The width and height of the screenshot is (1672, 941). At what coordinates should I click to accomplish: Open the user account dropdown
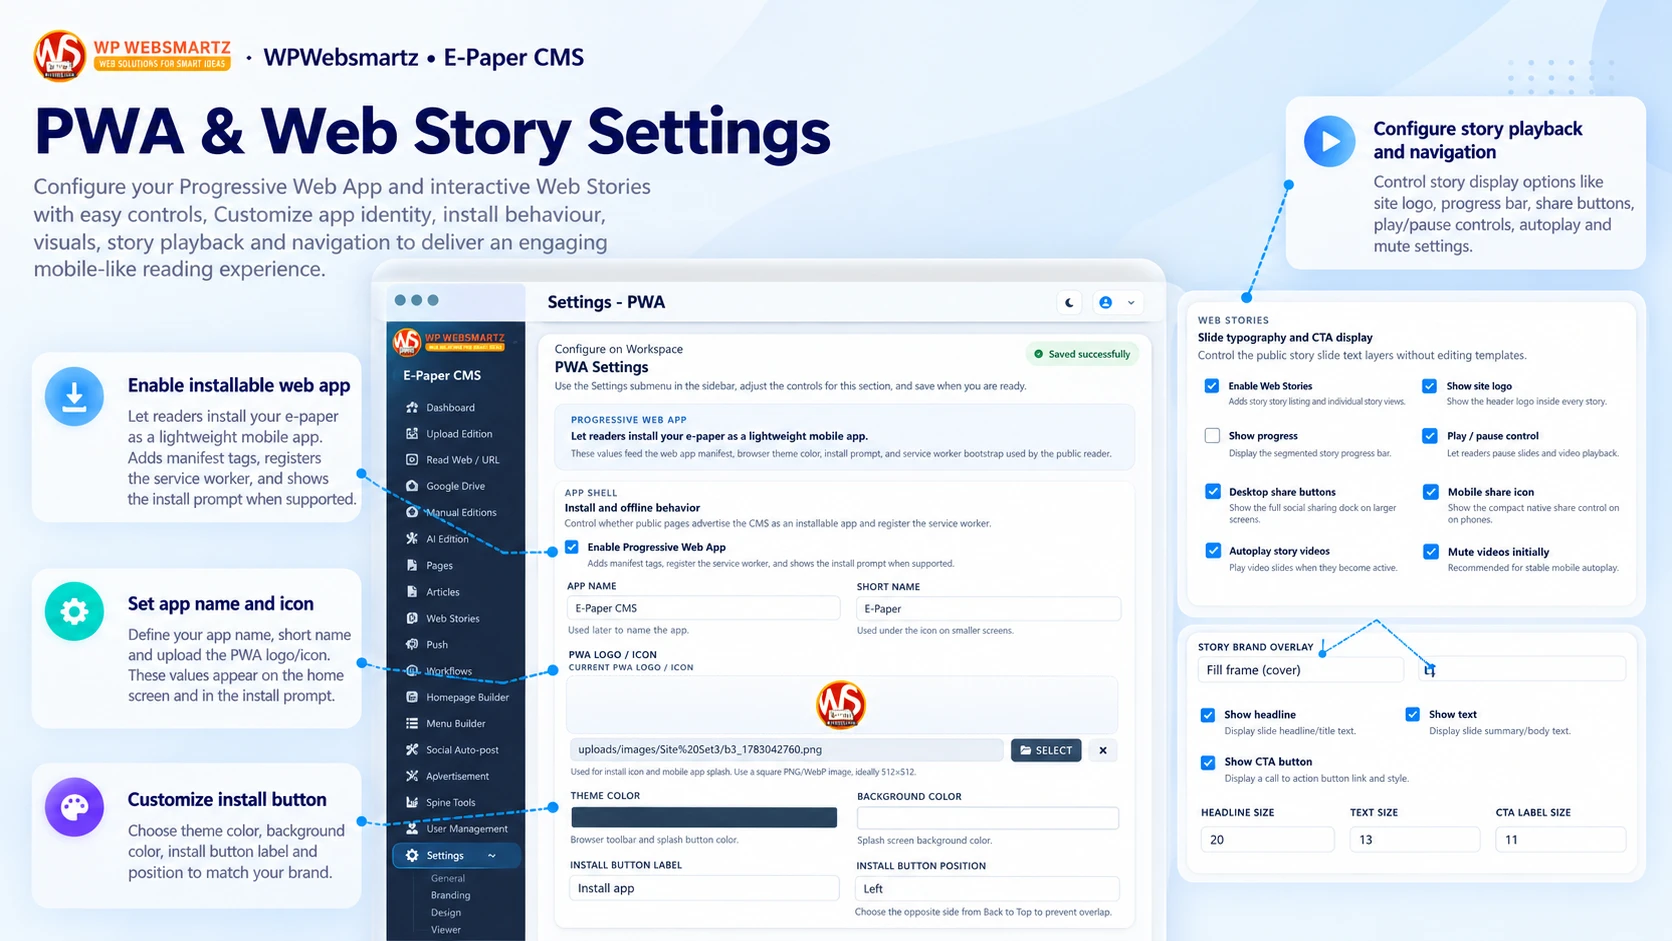point(1117,302)
